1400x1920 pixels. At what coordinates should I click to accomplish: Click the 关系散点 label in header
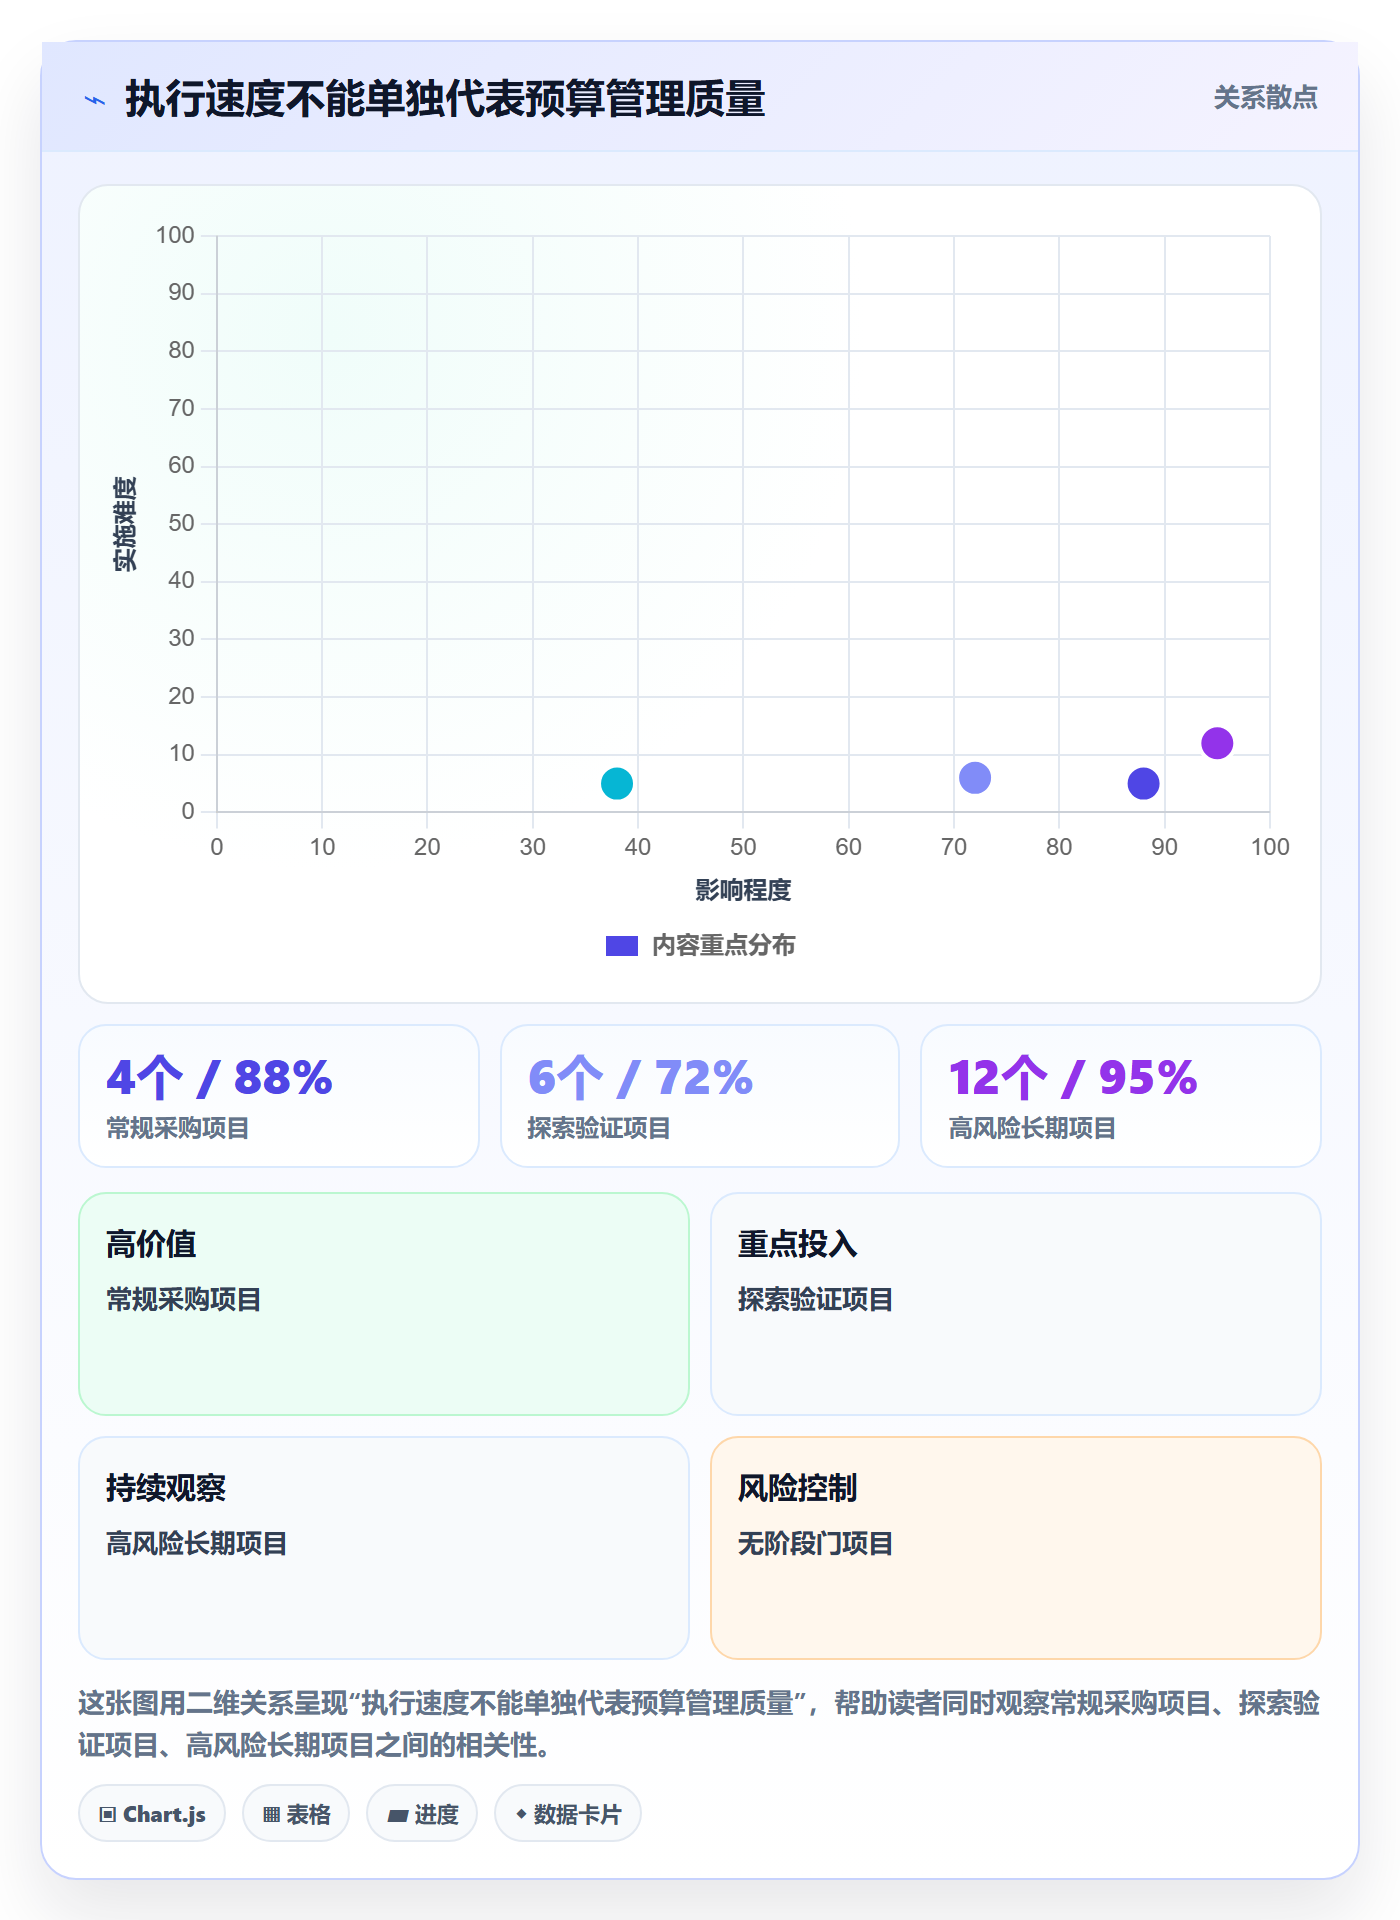pyautogui.click(x=1265, y=98)
